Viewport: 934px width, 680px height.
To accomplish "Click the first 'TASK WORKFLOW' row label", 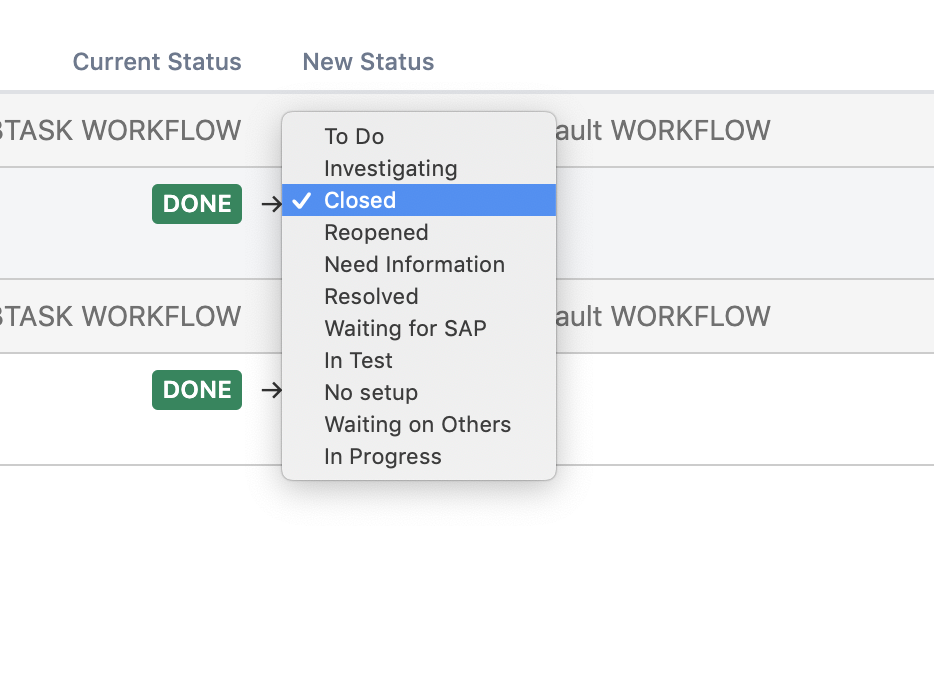I will pyautogui.click(x=120, y=130).
